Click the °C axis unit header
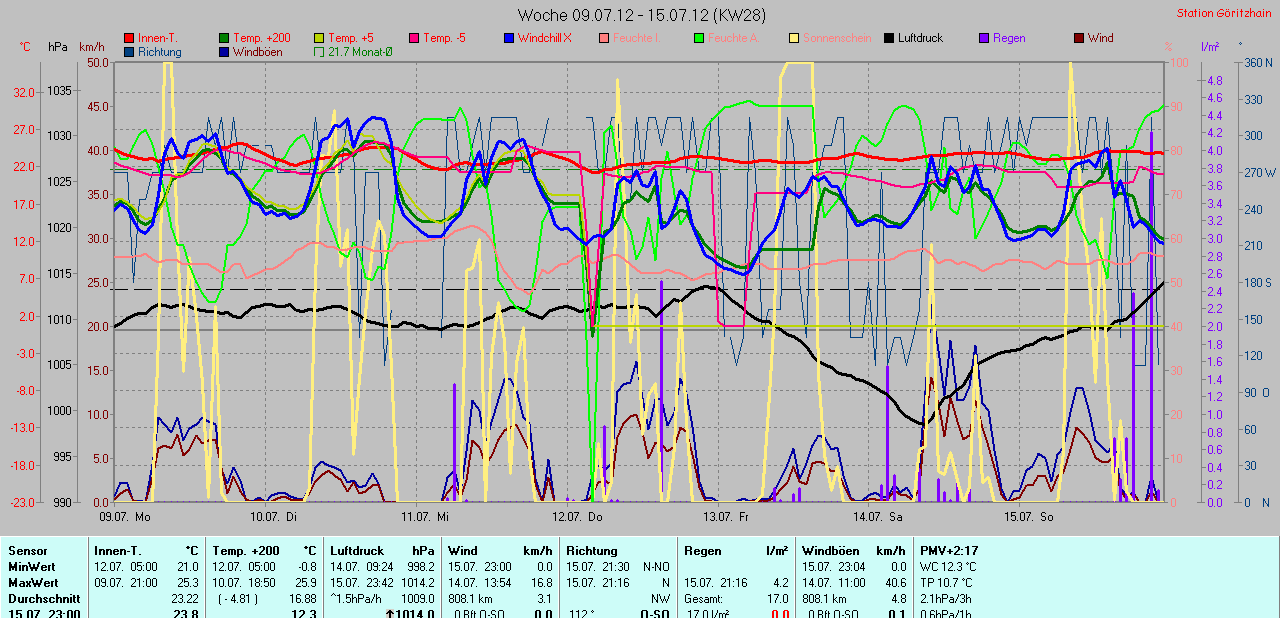The image size is (1284, 618). [25, 47]
